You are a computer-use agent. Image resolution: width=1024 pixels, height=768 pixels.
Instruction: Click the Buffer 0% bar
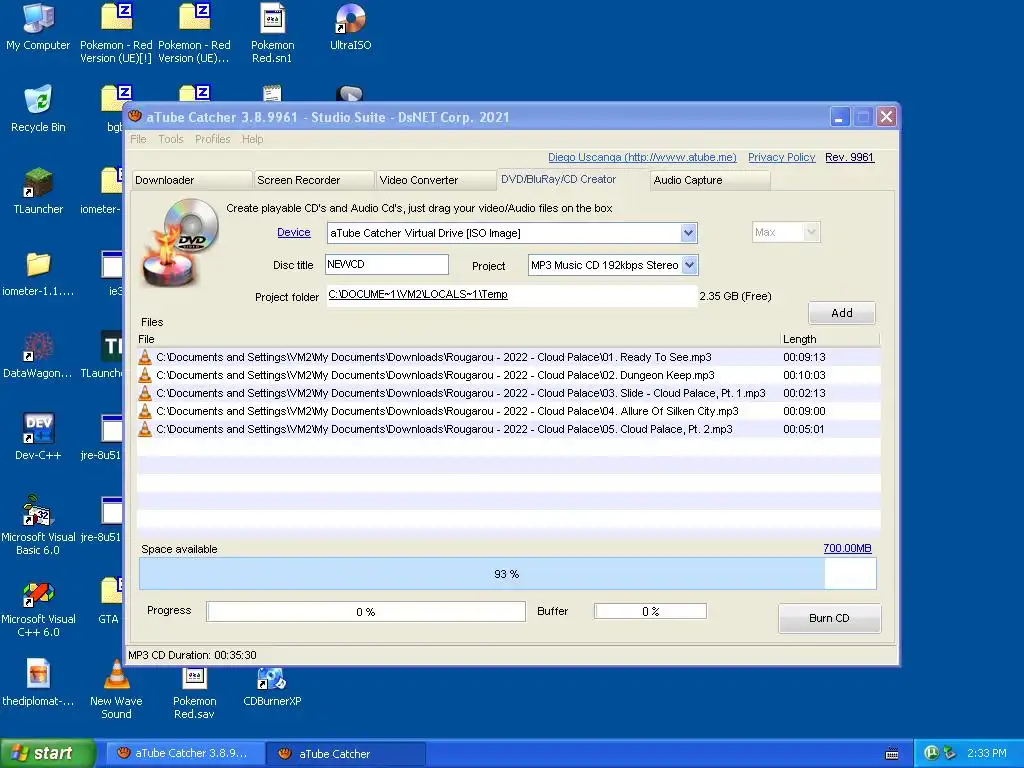click(650, 611)
